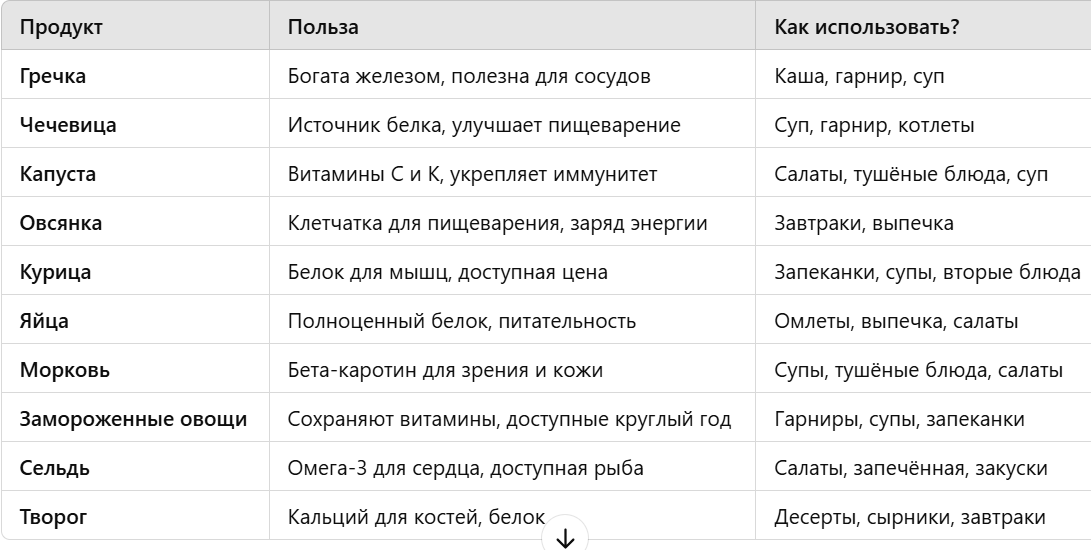Viewport: 1091px width, 550px height.
Task: Click the Как использовать? header
Action: [x=867, y=27]
